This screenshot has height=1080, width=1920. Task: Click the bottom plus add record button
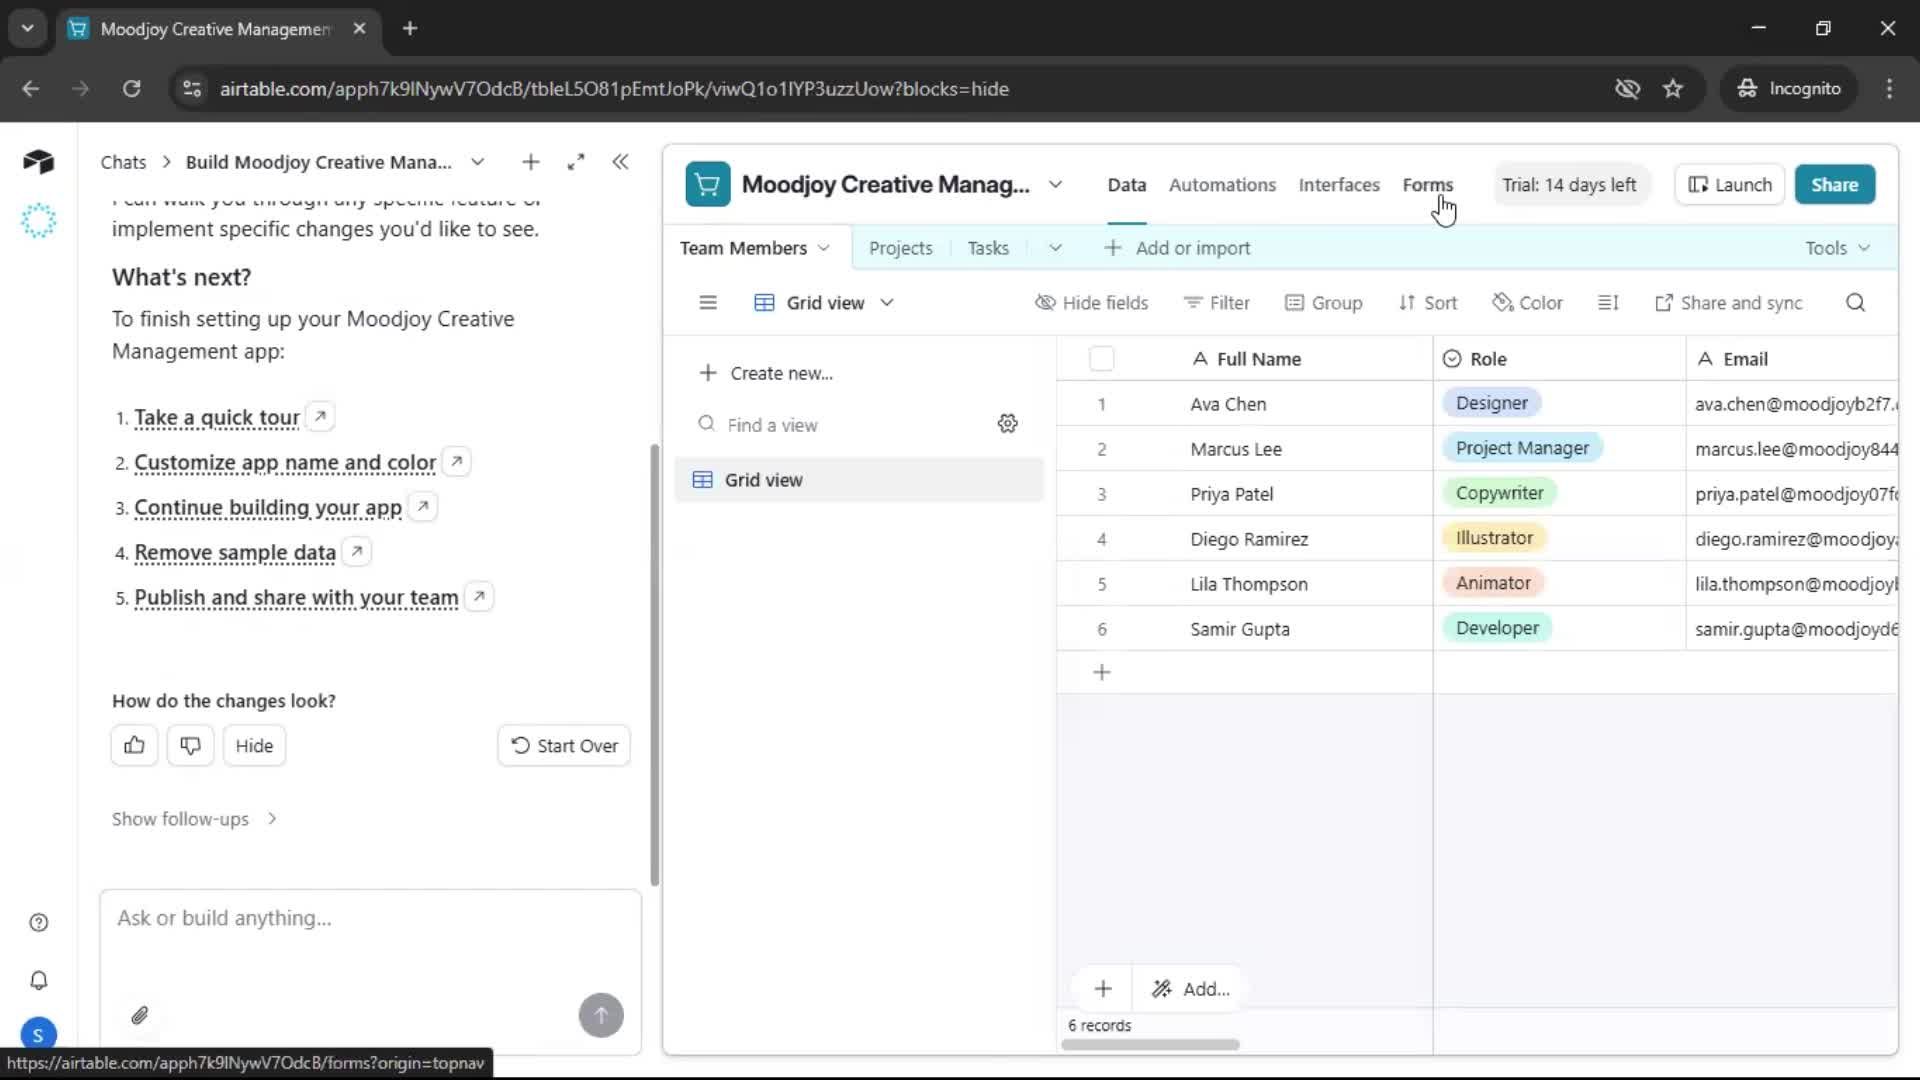coord(1103,989)
